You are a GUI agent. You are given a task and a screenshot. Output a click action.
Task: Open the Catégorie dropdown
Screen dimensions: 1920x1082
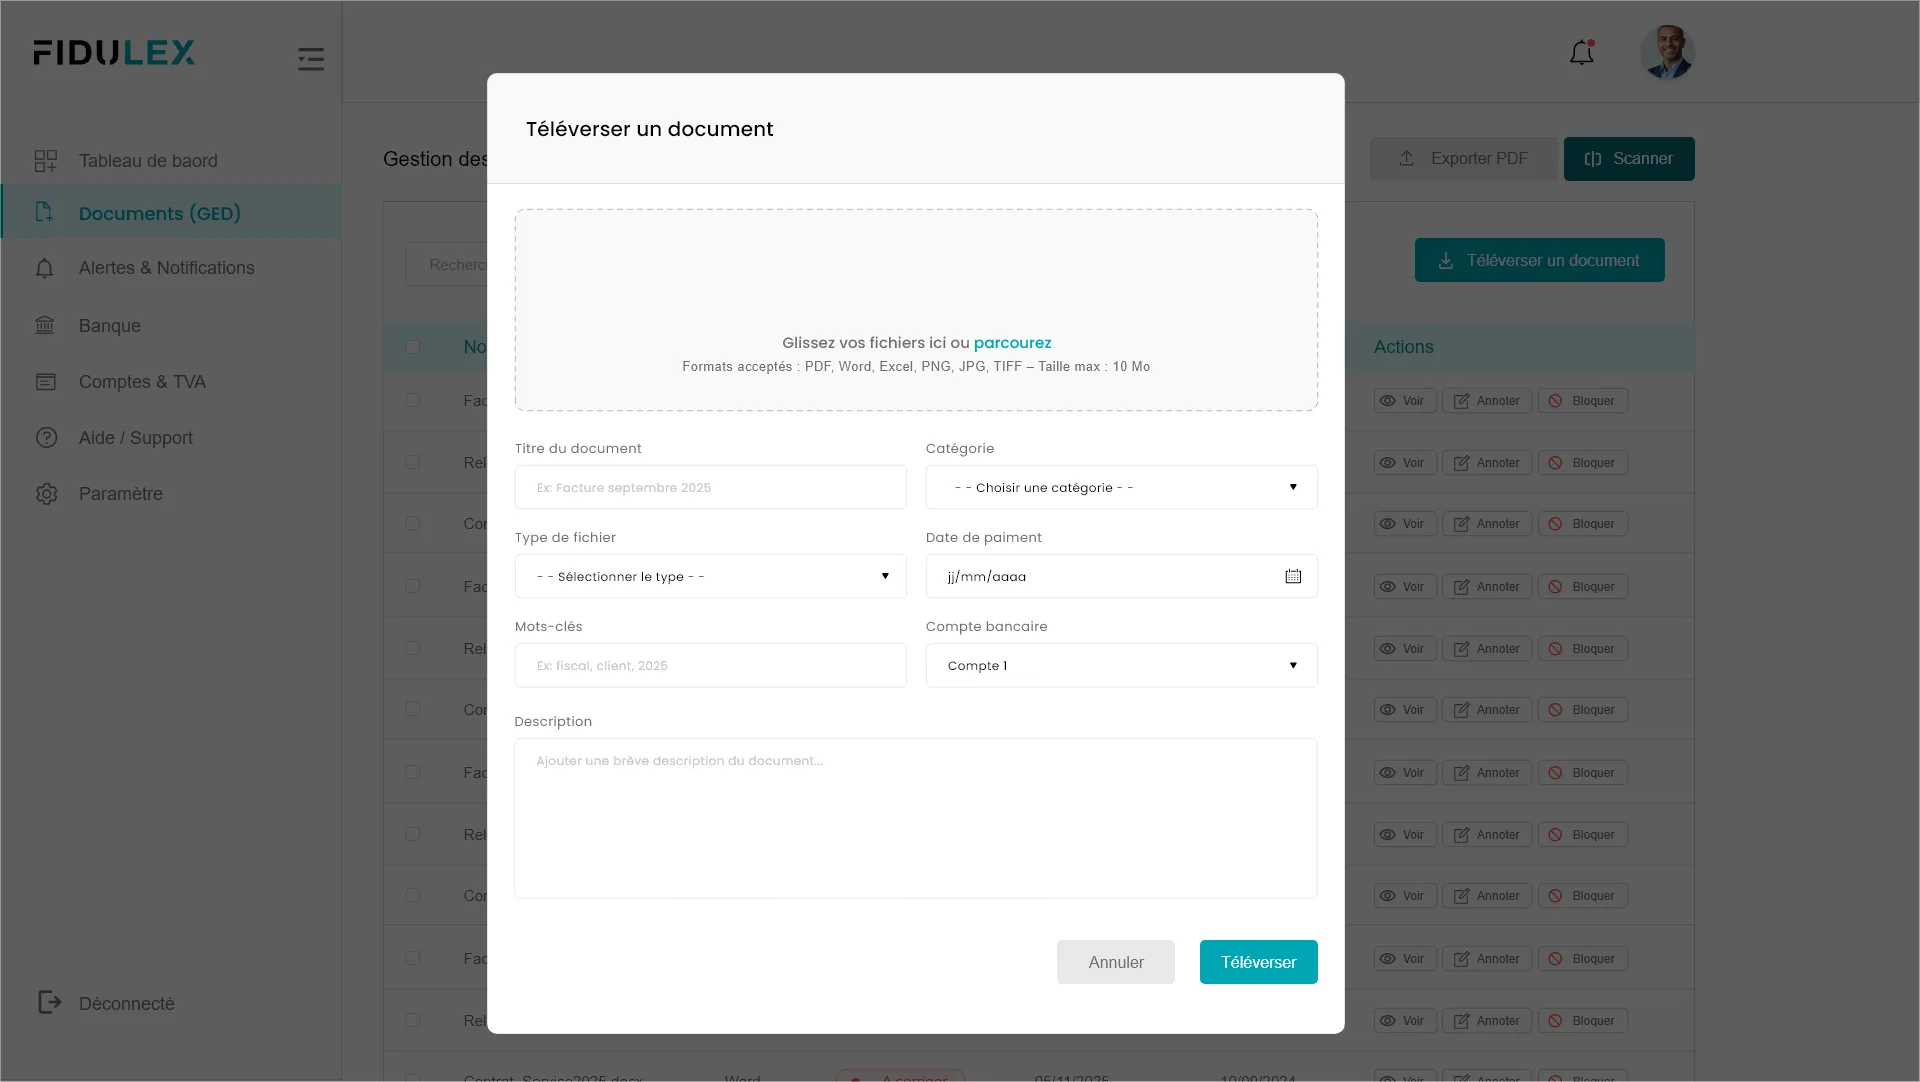tap(1121, 488)
